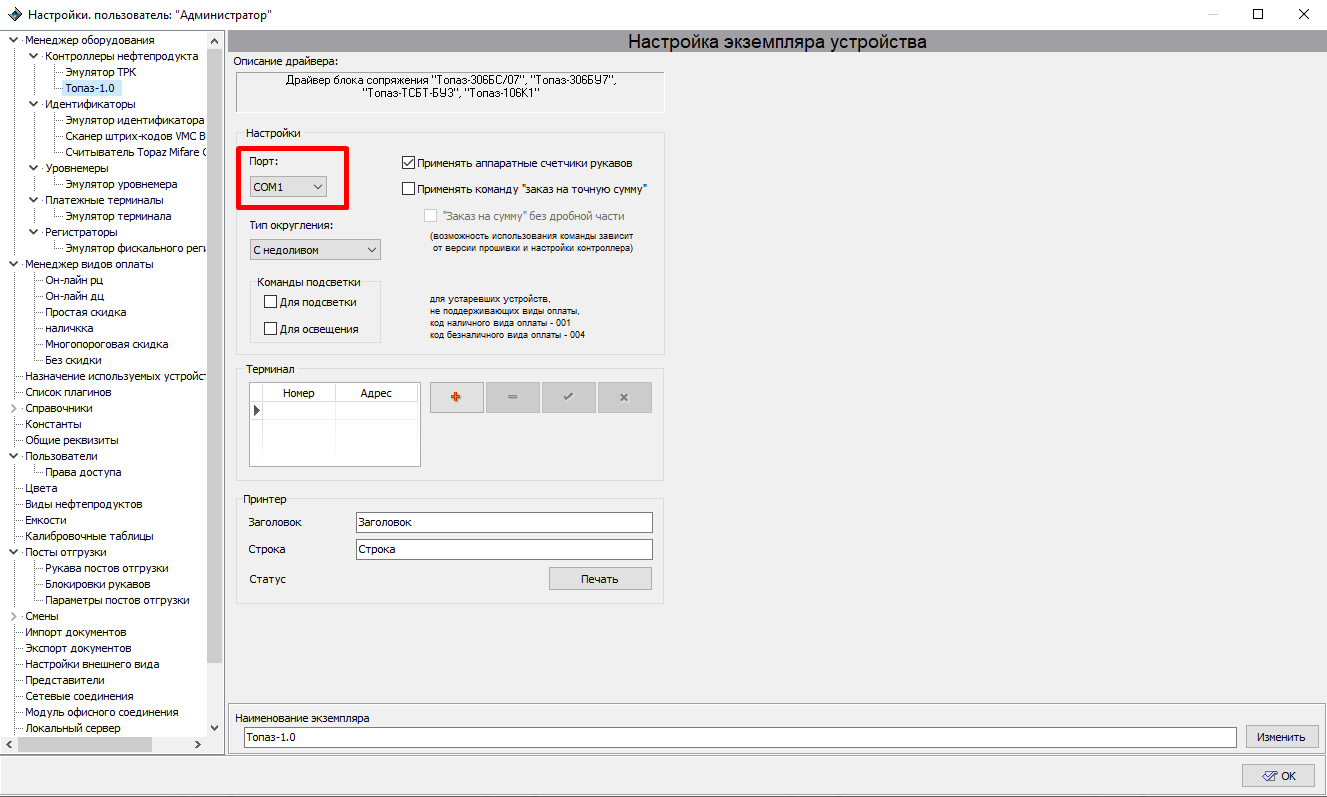The image size is (1327, 797).
Task: Open Многопороговая скидка in tree
Action: pos(107,344)
